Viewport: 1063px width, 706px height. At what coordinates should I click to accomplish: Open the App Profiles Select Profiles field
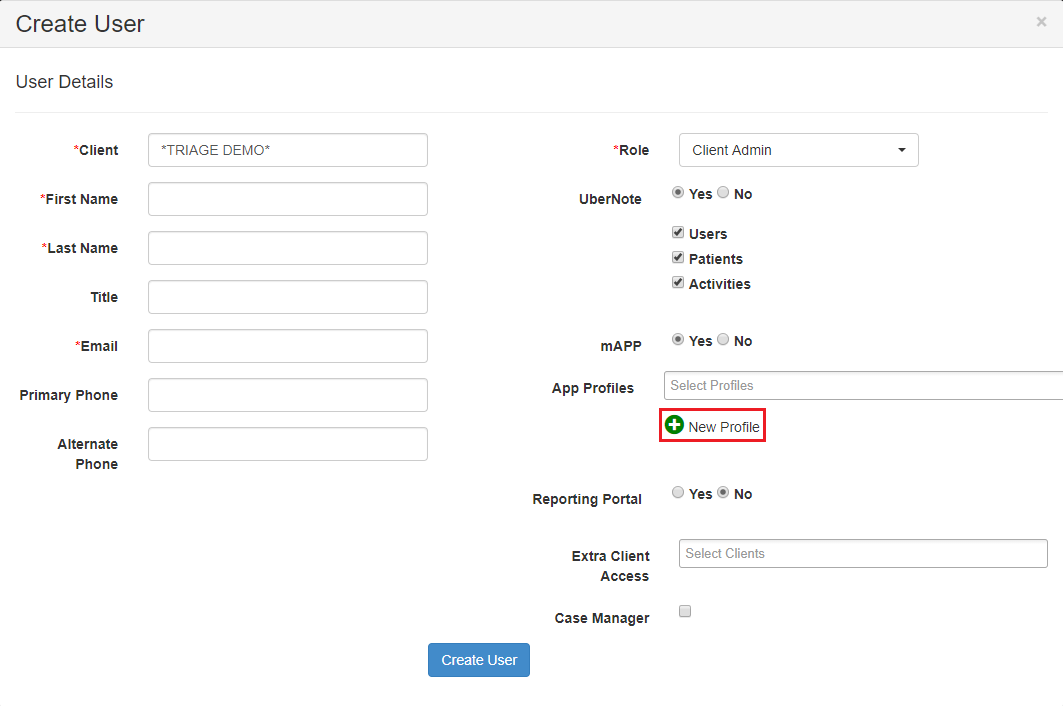pyautogui.click(x=863, y=385)
